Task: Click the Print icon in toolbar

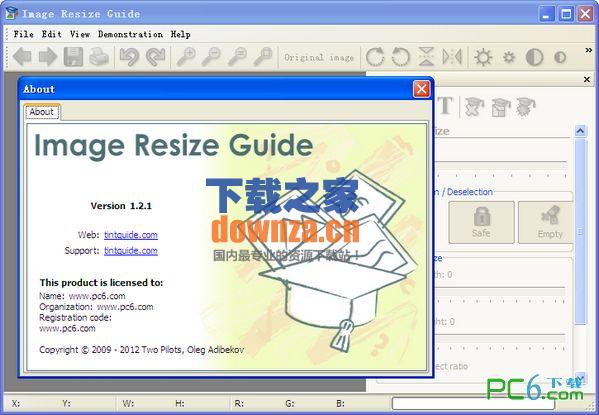Action: tap(99, 57)
